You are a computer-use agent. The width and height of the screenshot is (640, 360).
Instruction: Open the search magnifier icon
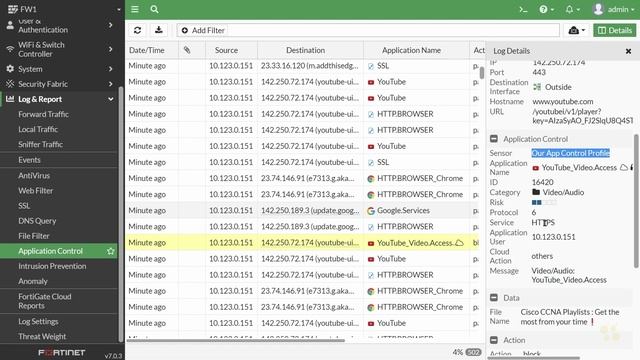pyautogui.click(x=154, y=9)
